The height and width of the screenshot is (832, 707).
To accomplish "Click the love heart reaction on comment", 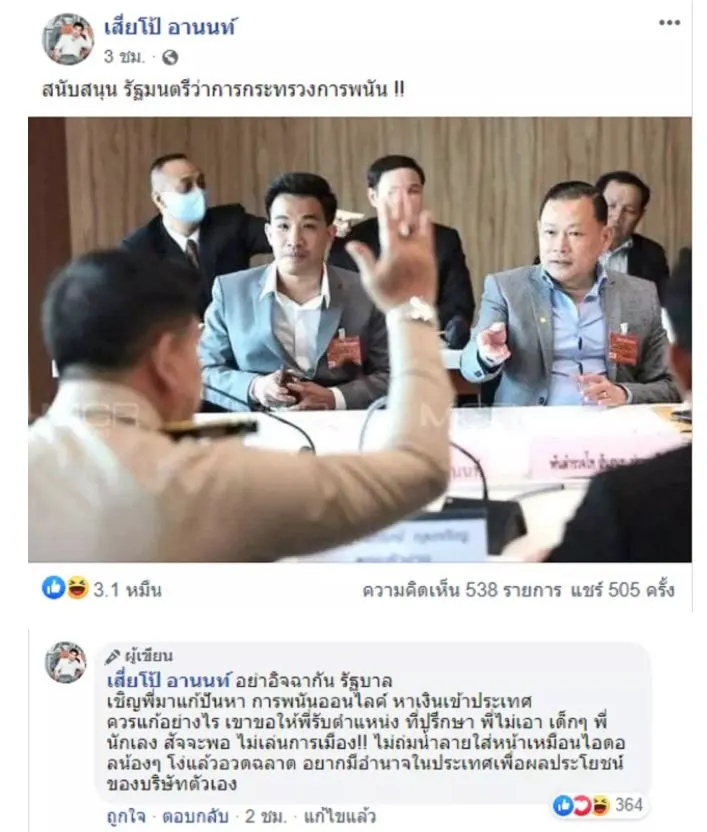I will [x=581, y=805].
